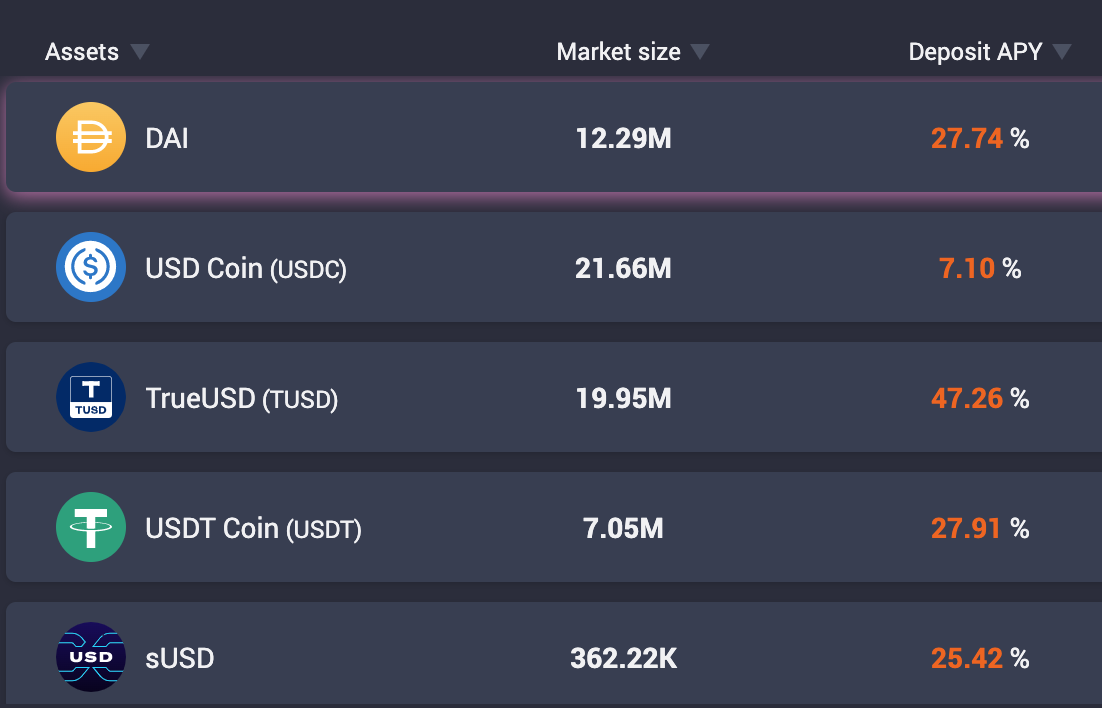Open the DAI asset name
Viewport: 1102px width, 708px height.
click(x=167, y=139)
